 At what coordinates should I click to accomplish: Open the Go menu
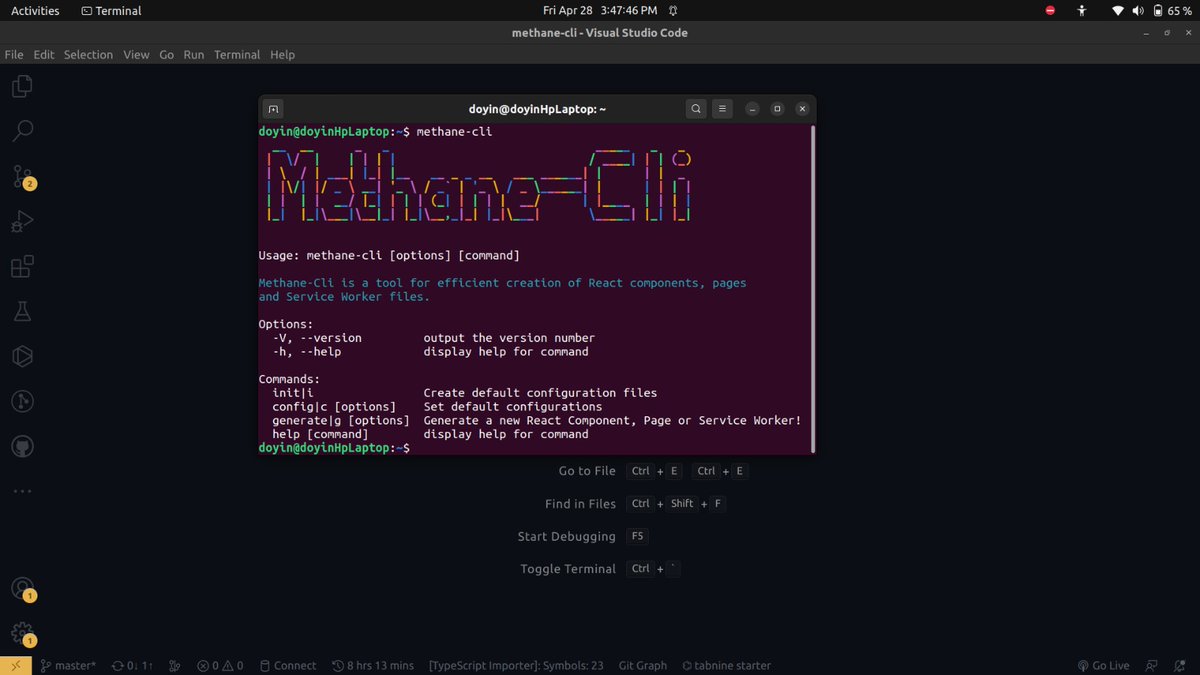(167, 55)
